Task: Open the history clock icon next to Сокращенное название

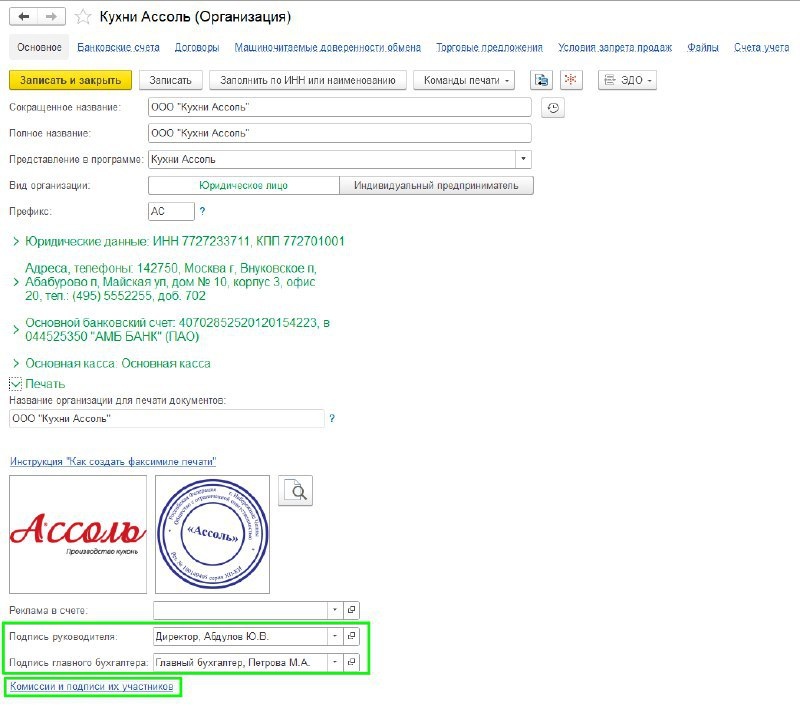Action: pos(553,108)
